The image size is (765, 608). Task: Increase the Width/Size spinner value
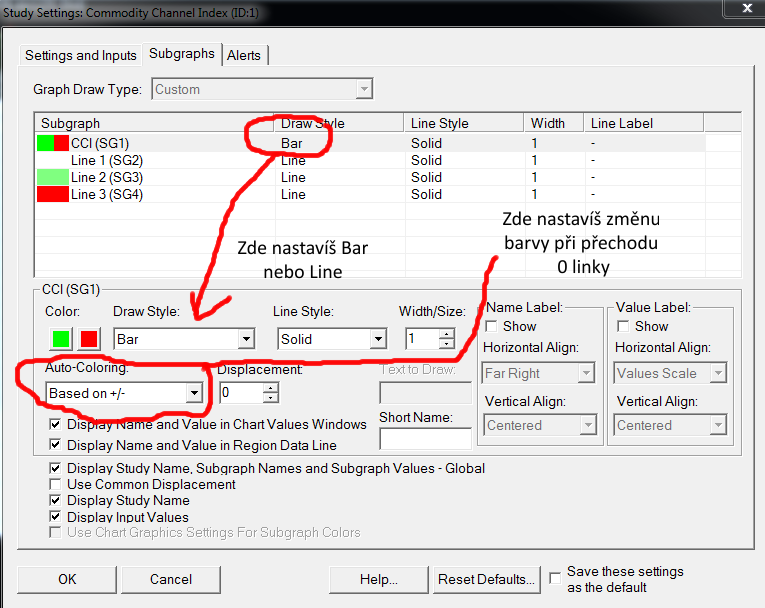pyautogui.click(x=447, y=333)
